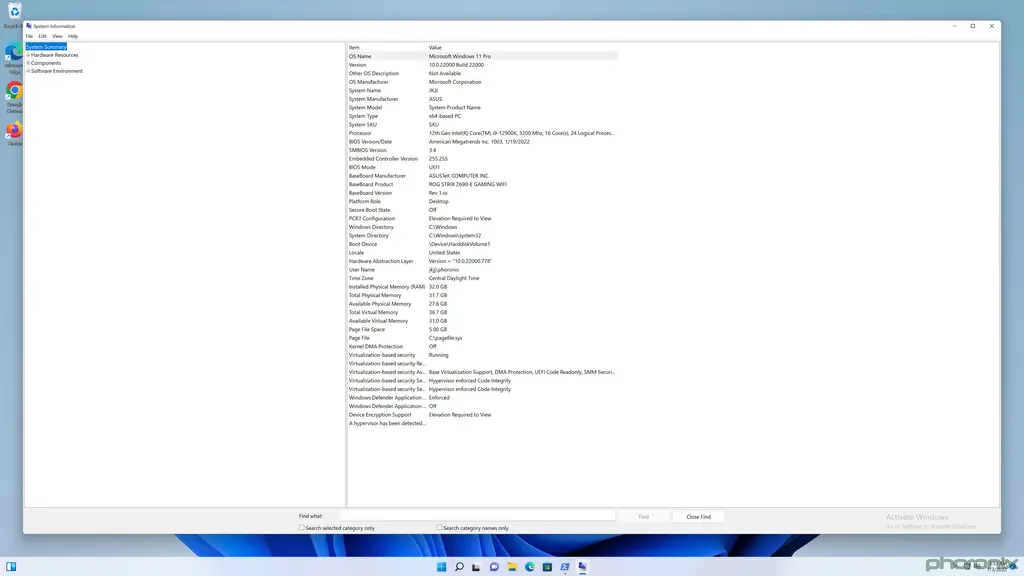Launch the Google Chrome desktop shortcut
This screenshot has width=1024, height=576.
(14, 91)
